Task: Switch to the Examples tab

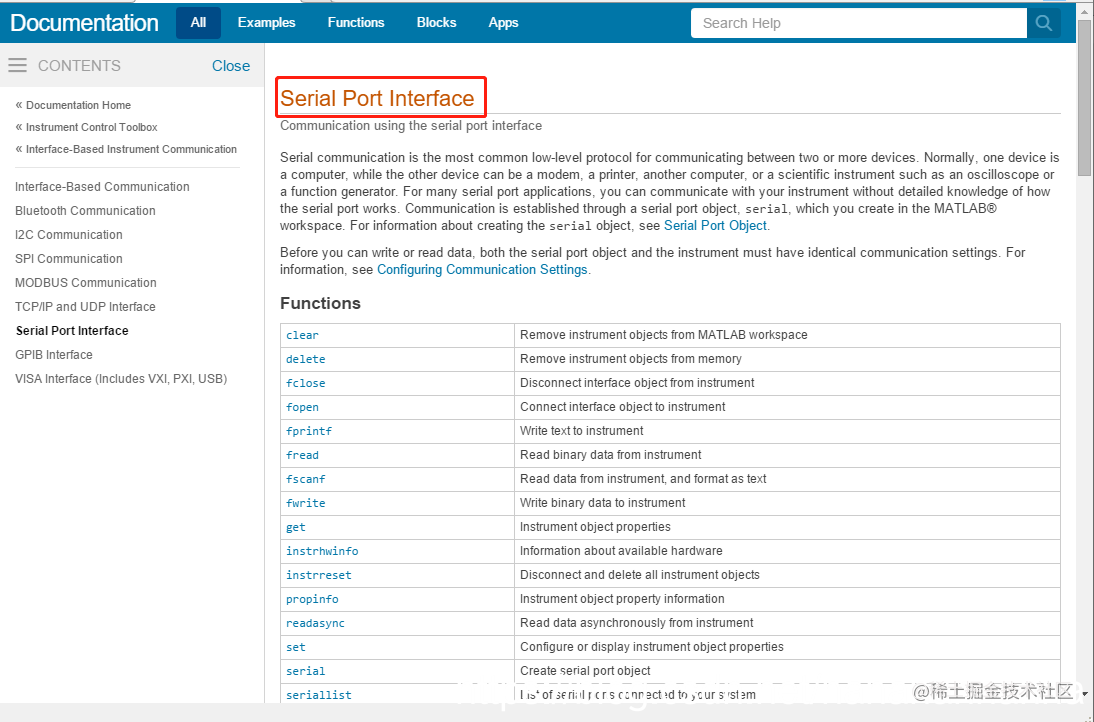Action: [266, 22]
